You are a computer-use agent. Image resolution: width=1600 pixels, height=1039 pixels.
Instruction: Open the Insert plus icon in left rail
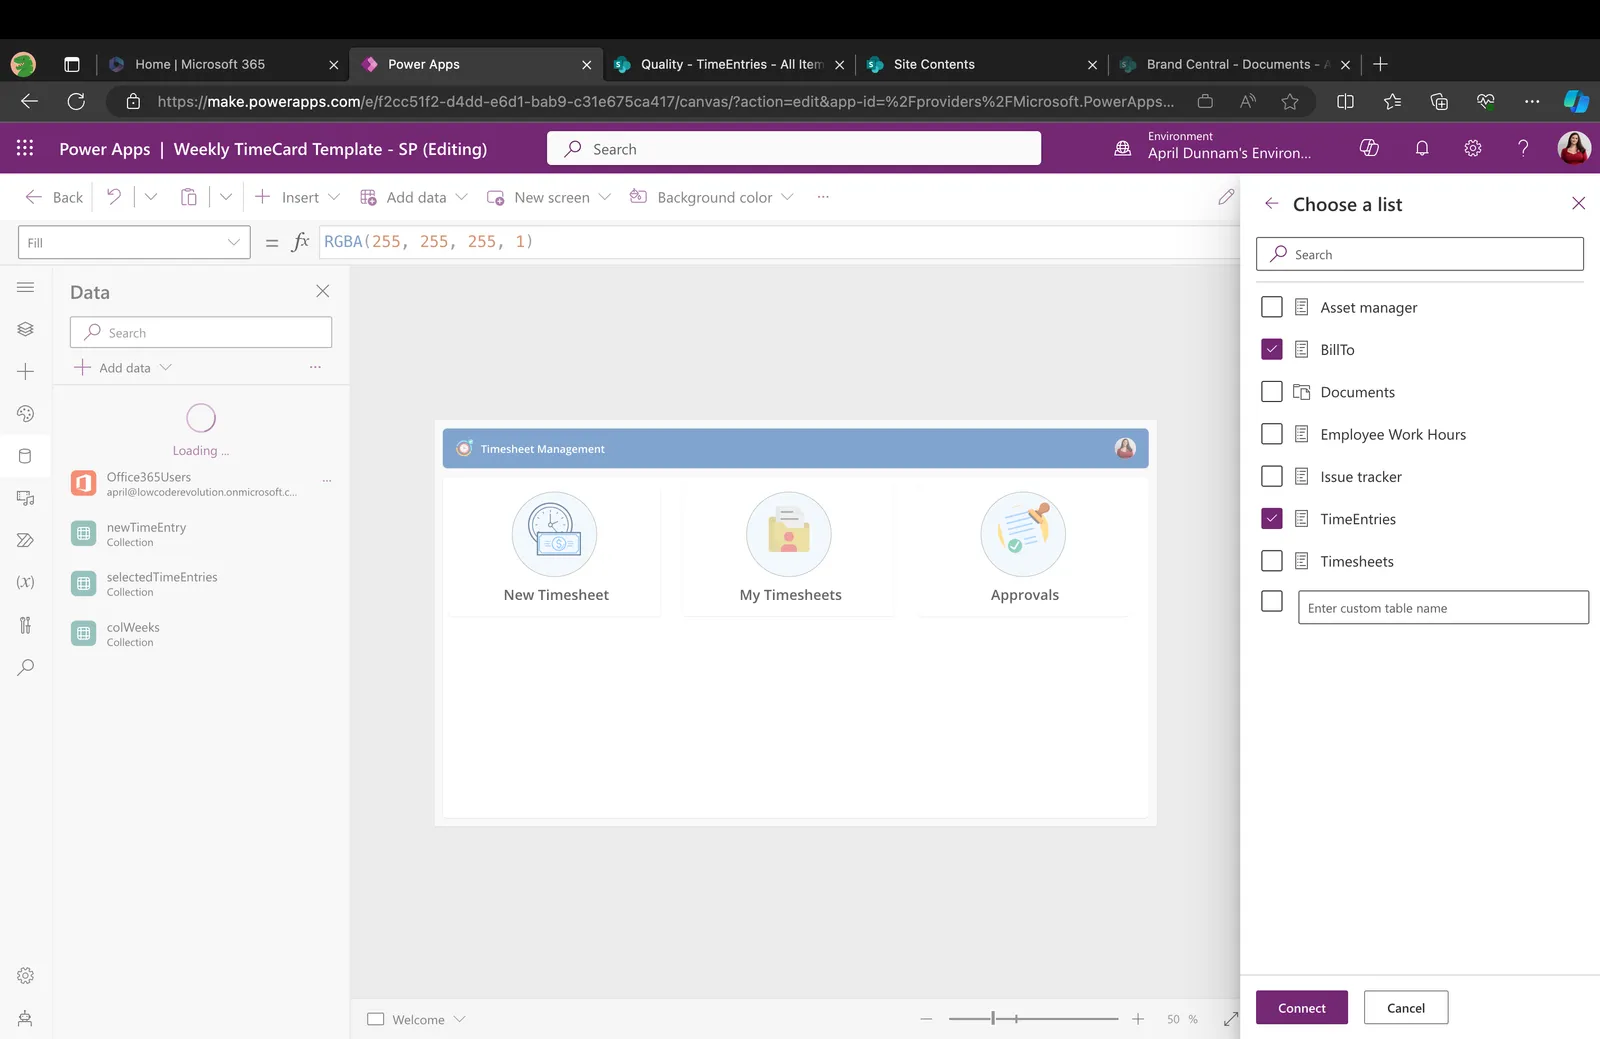pos(26,372)
